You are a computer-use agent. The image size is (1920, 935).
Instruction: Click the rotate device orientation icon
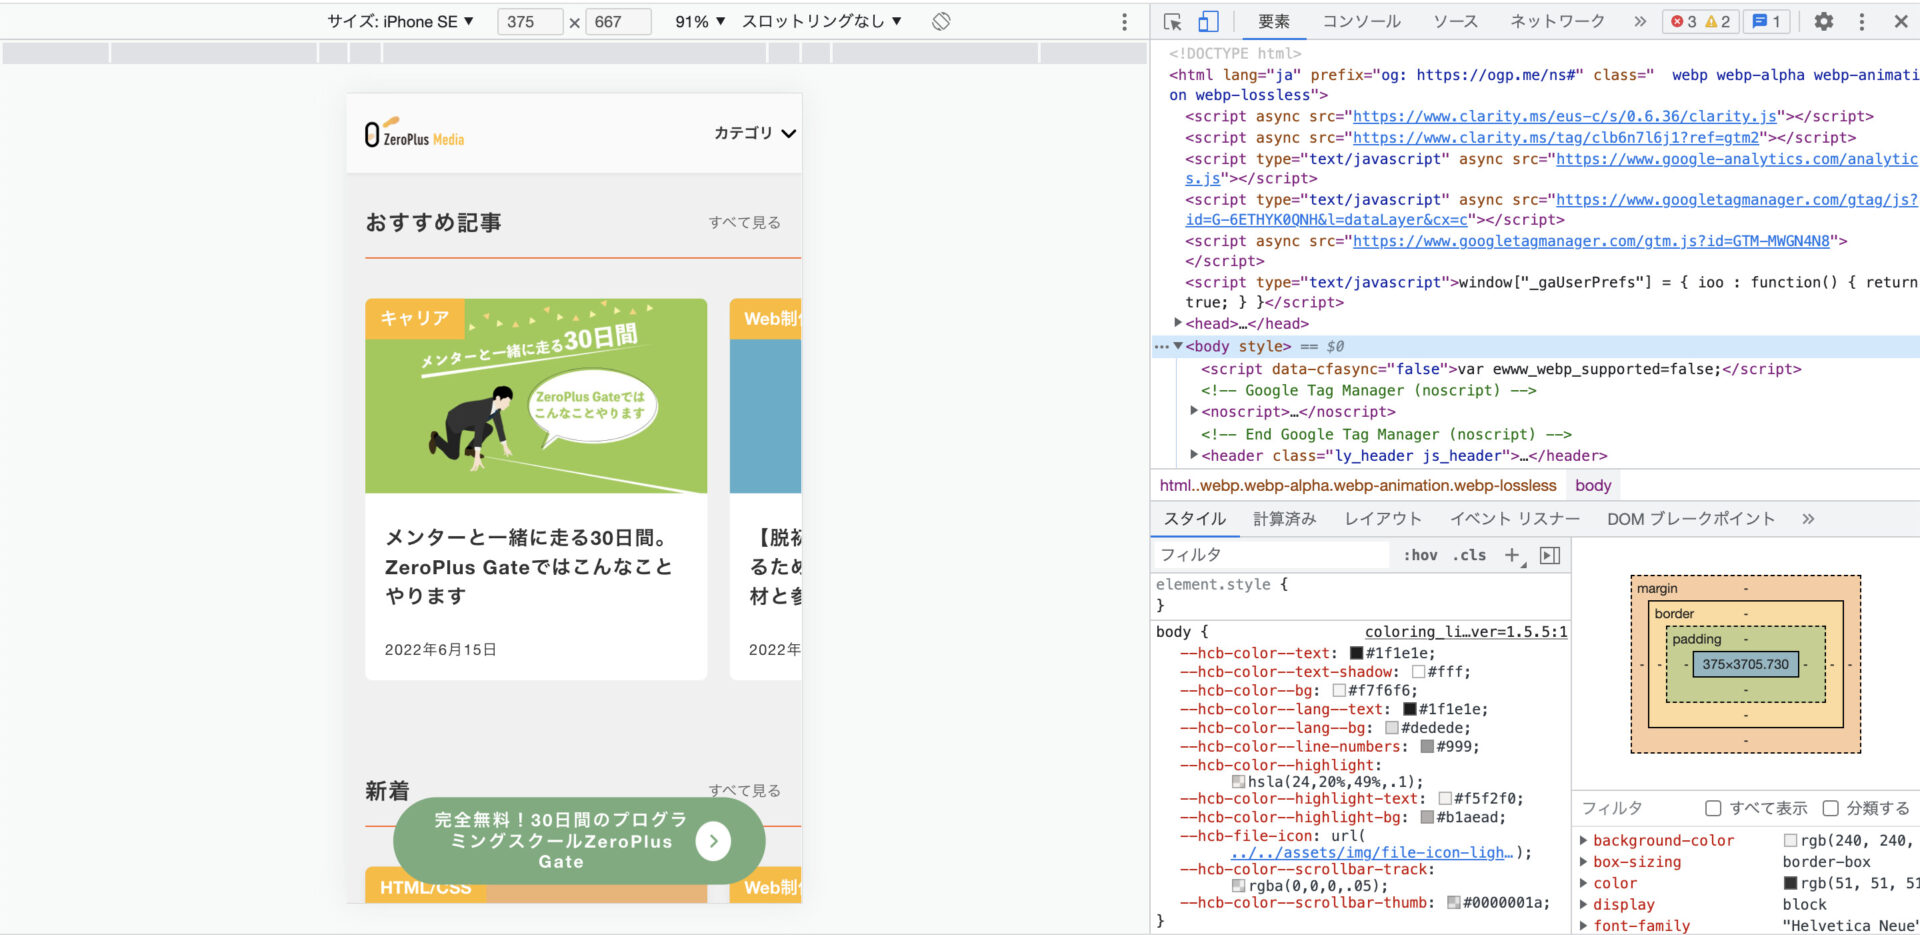coord(941,21)
